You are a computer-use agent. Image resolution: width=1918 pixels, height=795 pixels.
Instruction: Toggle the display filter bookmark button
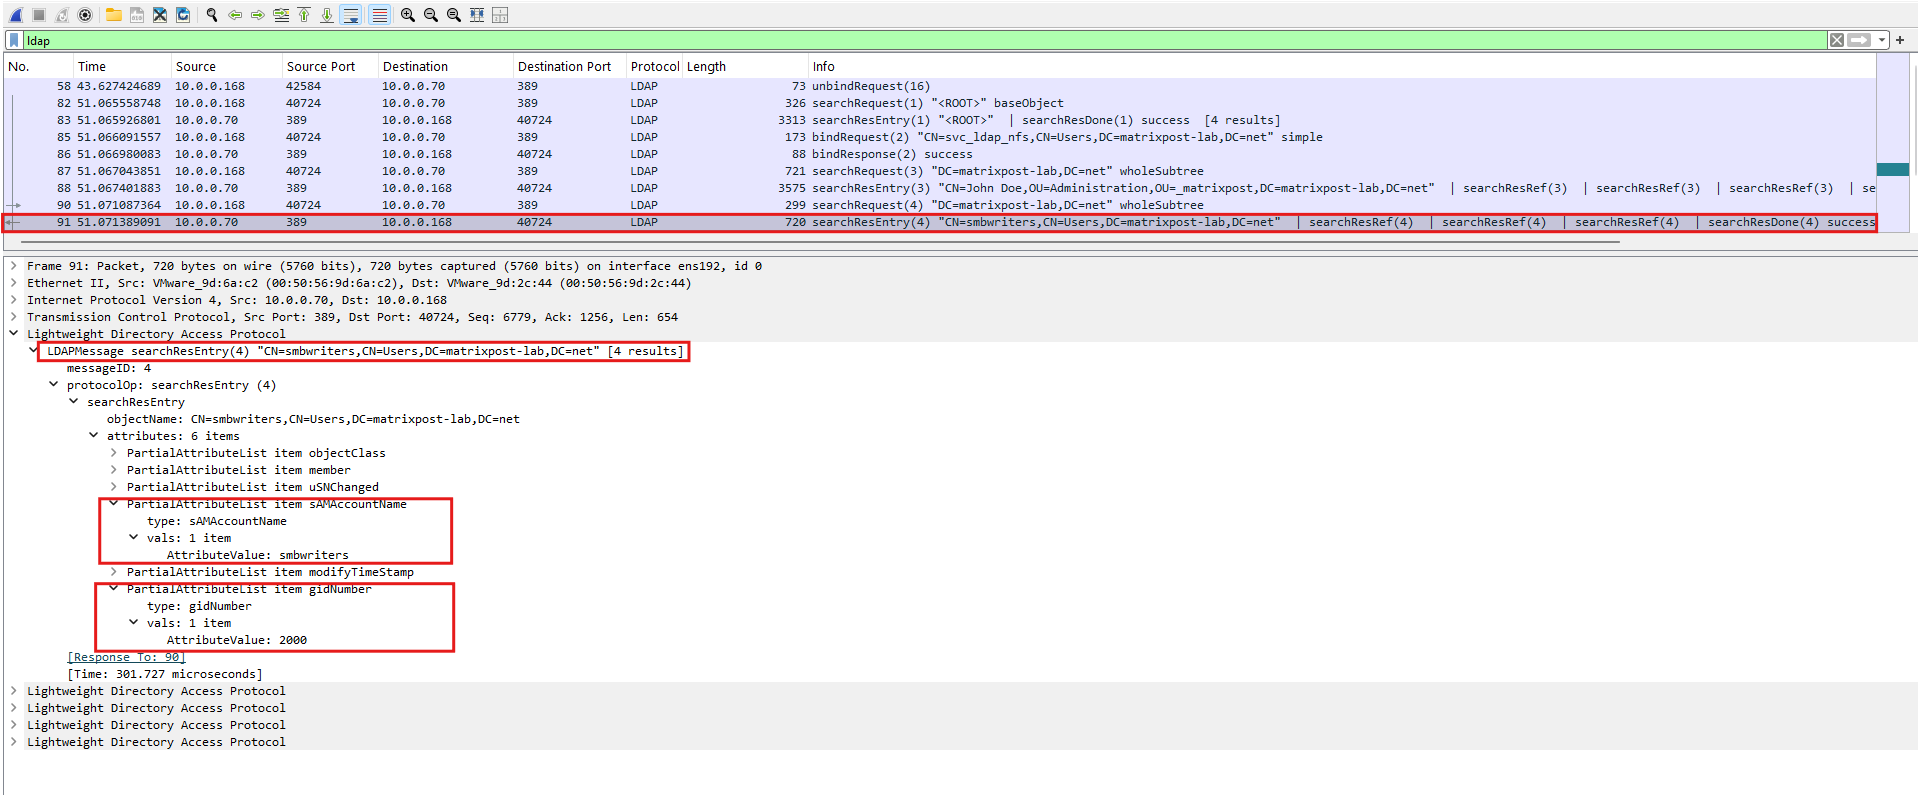pyautogui.click(x=14, y=40)
